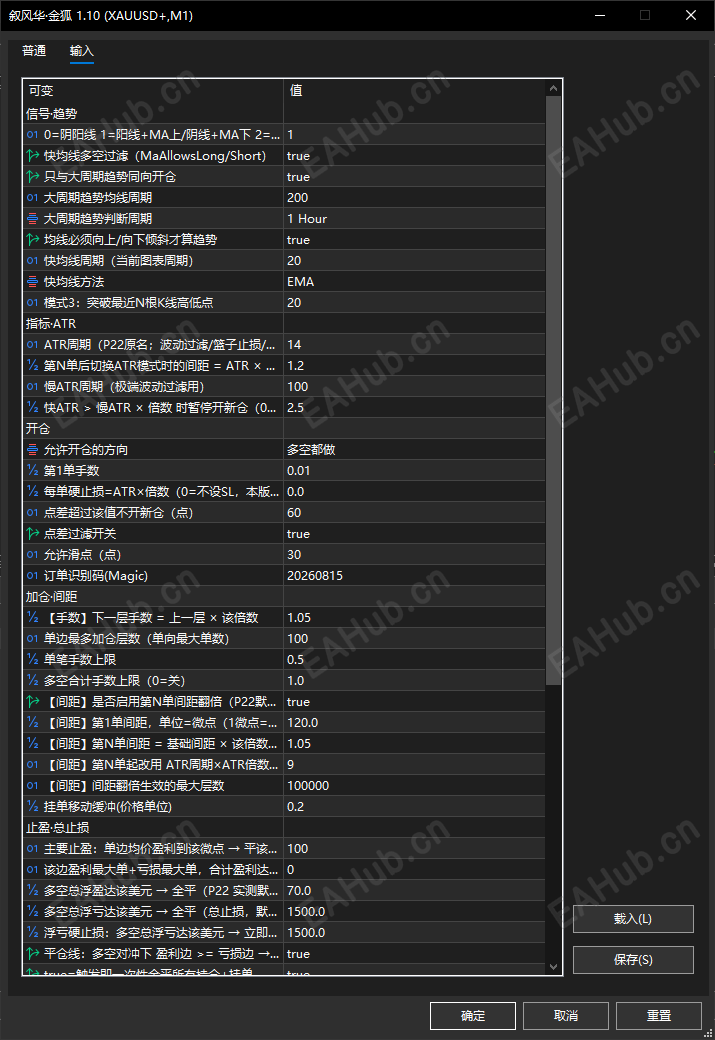
Task: Click bool icon beside 均线必须向上/向下倾斜才算趋势
Action: point(32,239)
